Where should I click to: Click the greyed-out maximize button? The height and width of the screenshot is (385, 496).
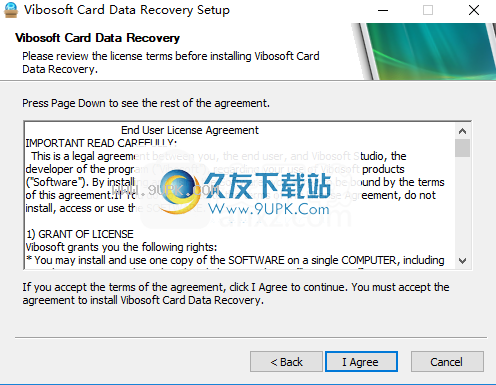click(428, 10)
